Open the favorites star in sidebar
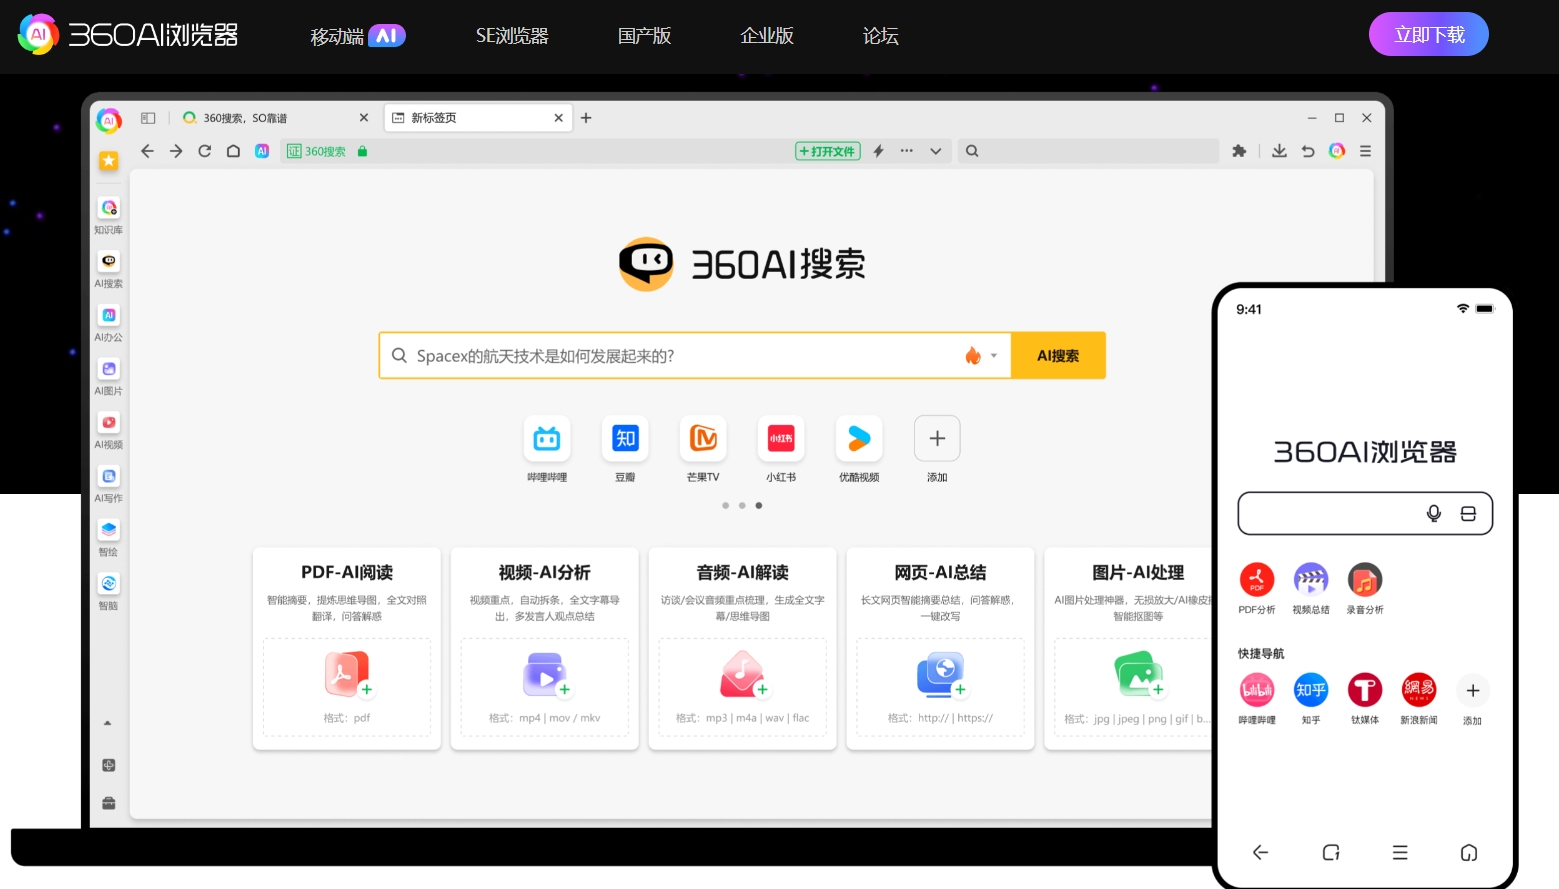The width and height of the screenshot is (1559, 889). [108, 160]
